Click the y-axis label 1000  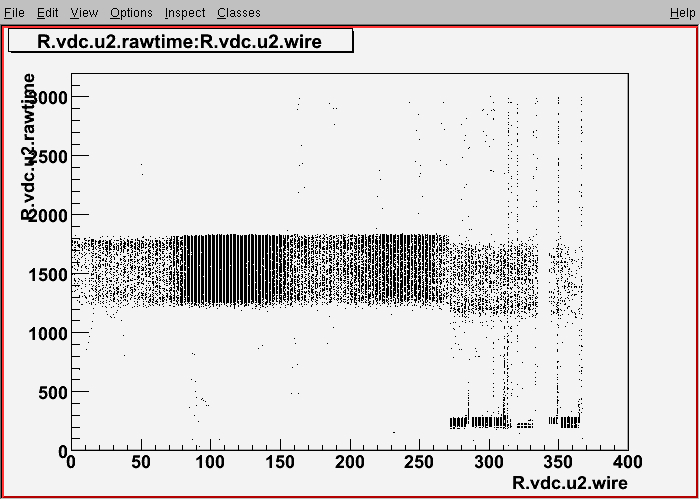click(48, 333)
